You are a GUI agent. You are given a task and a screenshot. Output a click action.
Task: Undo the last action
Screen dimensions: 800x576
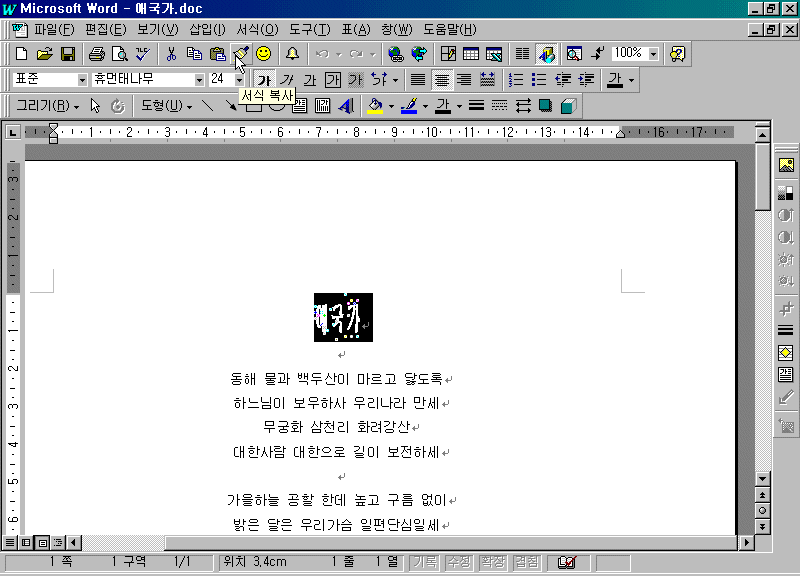tap(322, 54)
